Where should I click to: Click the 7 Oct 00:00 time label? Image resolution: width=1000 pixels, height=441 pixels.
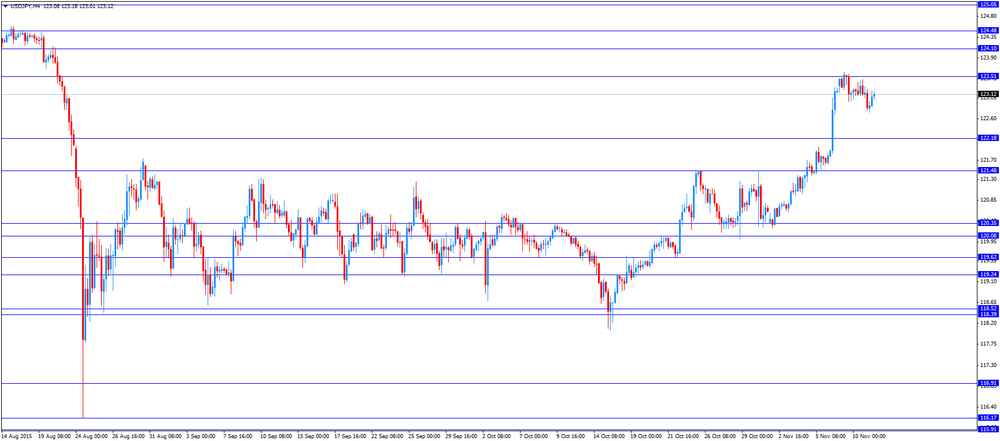534,437
